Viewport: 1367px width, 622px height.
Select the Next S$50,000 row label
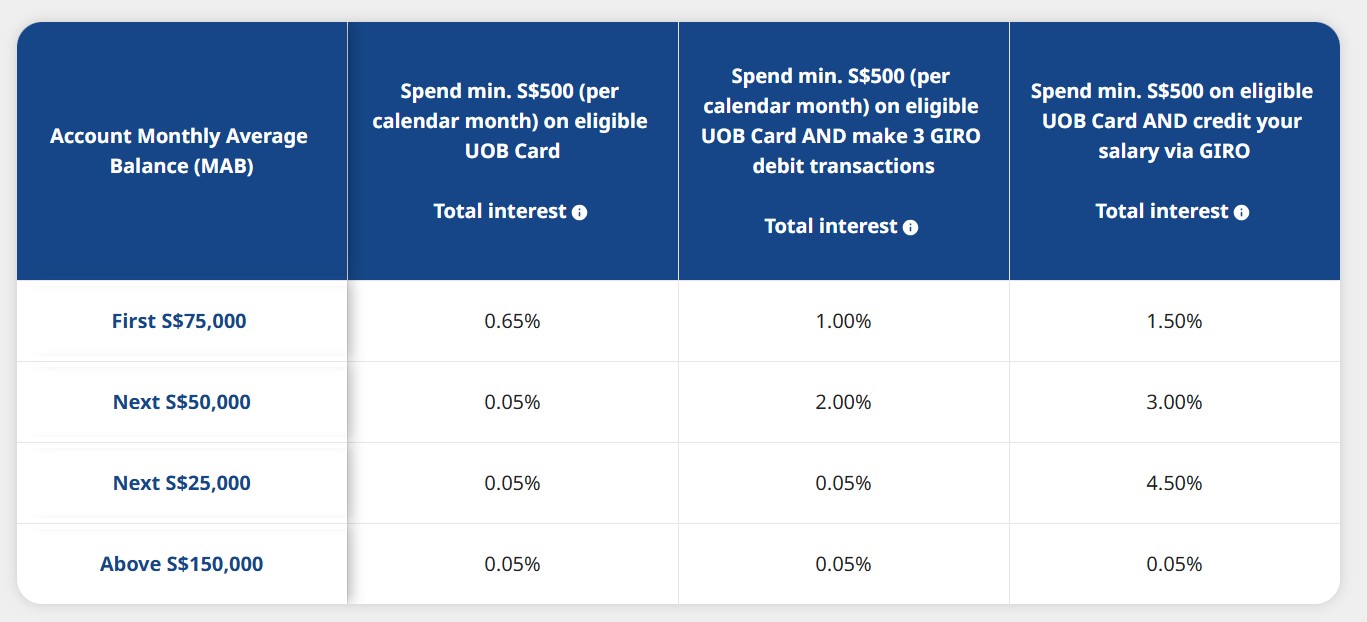pos(181,402)
